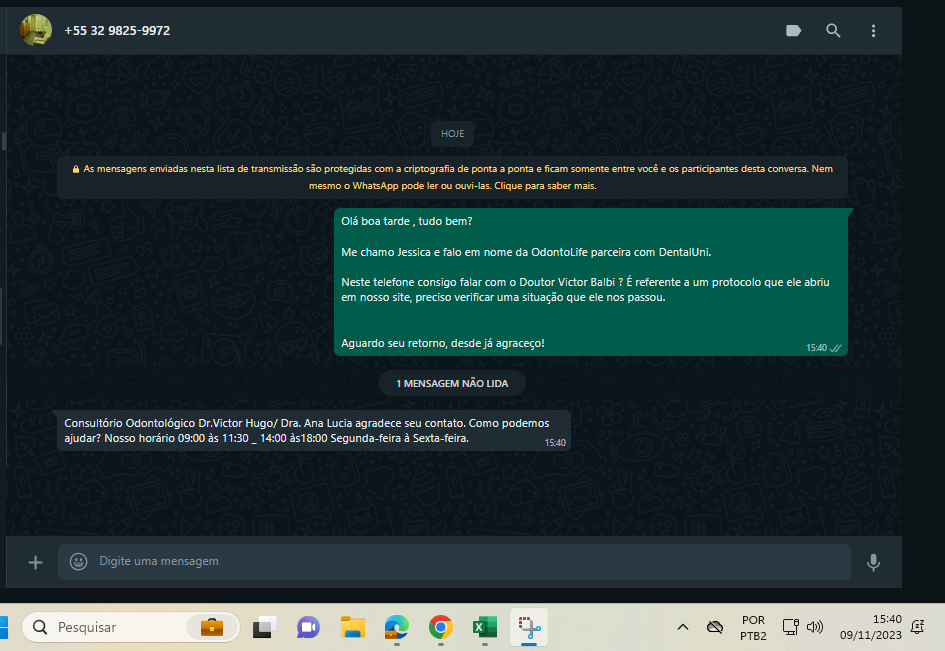Open the notifications bell icon
The height and width of the screenshot is (651, 945).
pos(918,627)
